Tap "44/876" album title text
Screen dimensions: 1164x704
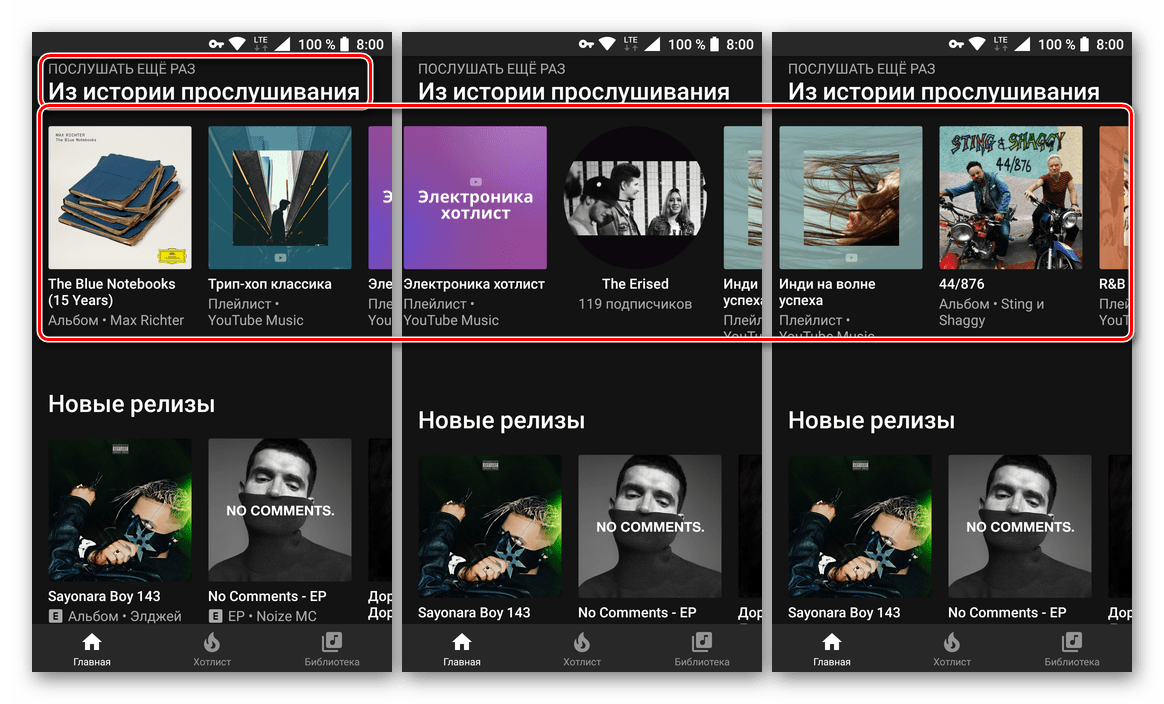click(x=961, y=284)
